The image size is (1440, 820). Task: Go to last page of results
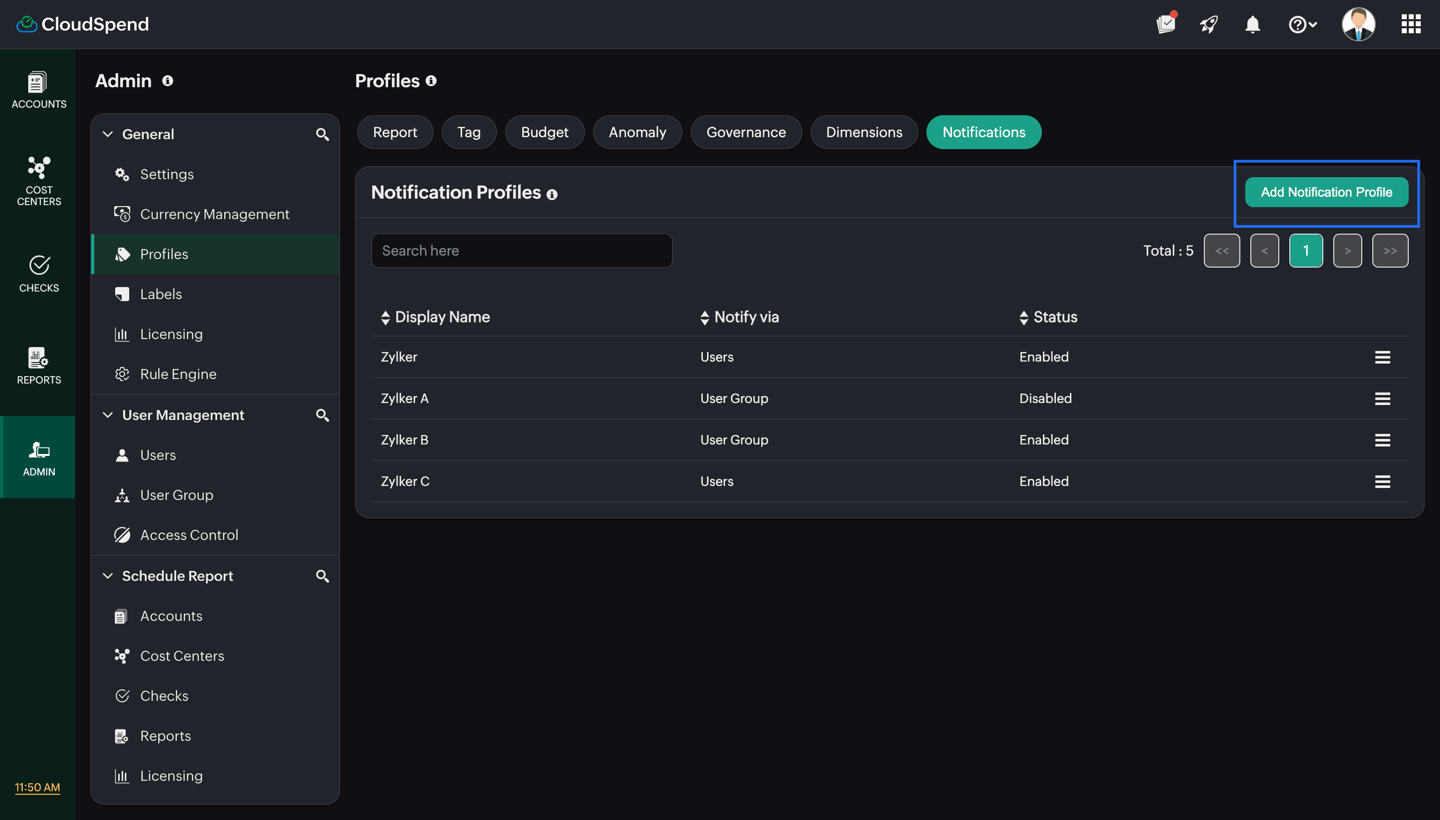(1390, 251)
